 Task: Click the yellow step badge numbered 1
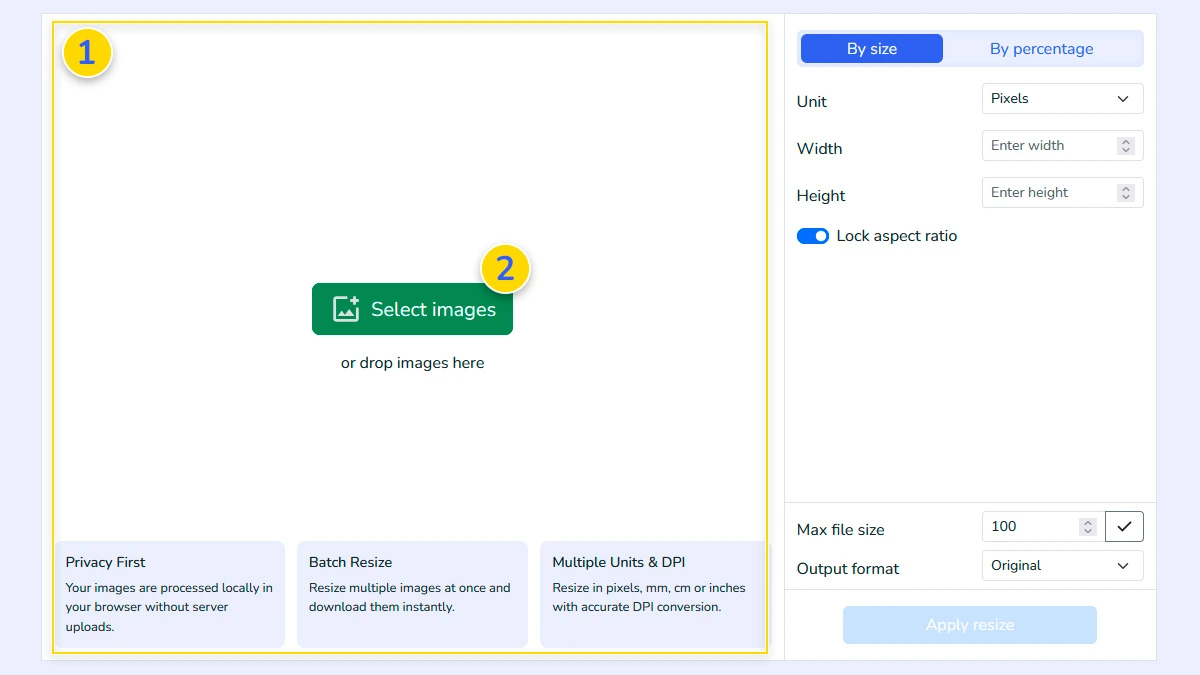87,52
